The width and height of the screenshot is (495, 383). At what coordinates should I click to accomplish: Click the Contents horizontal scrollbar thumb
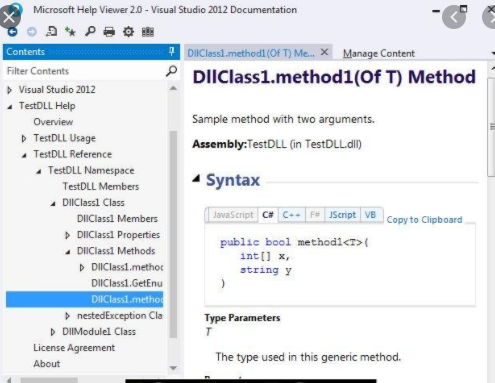(x=49, y=380)
